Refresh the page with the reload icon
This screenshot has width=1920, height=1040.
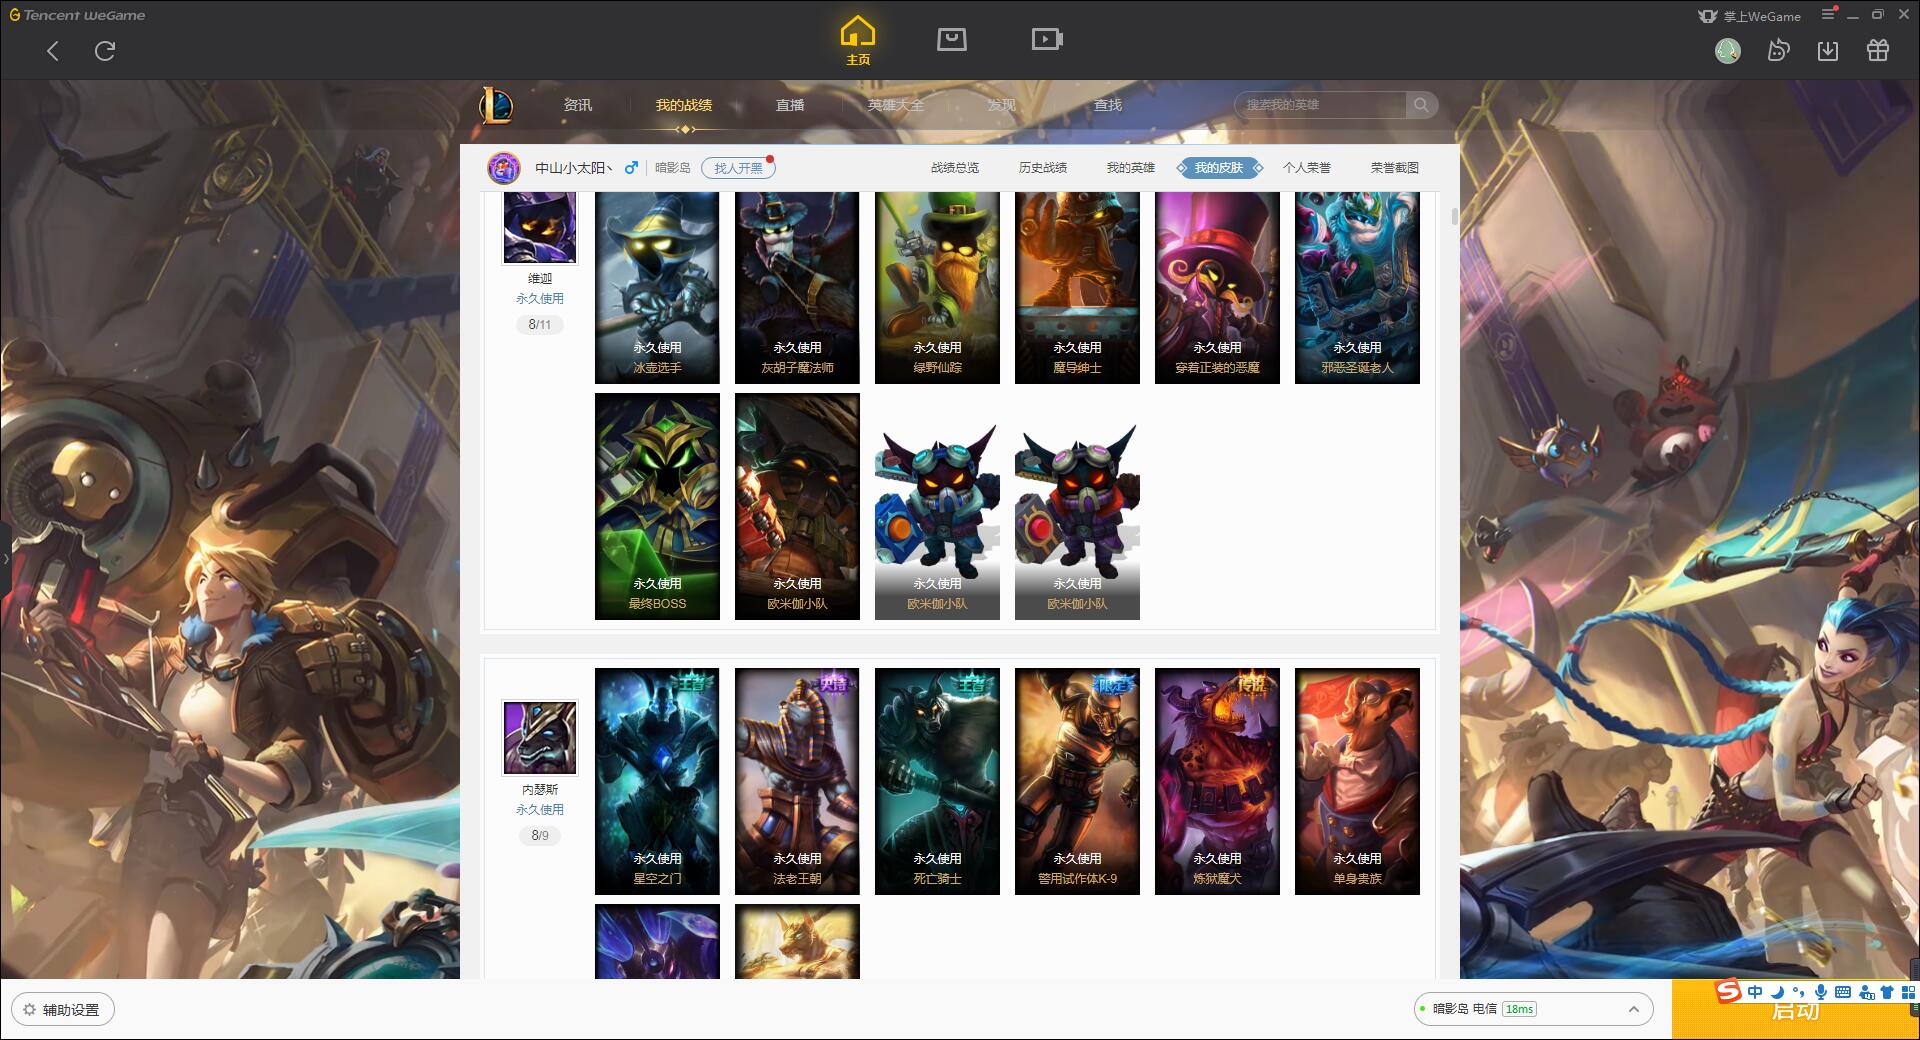(105, 51)
